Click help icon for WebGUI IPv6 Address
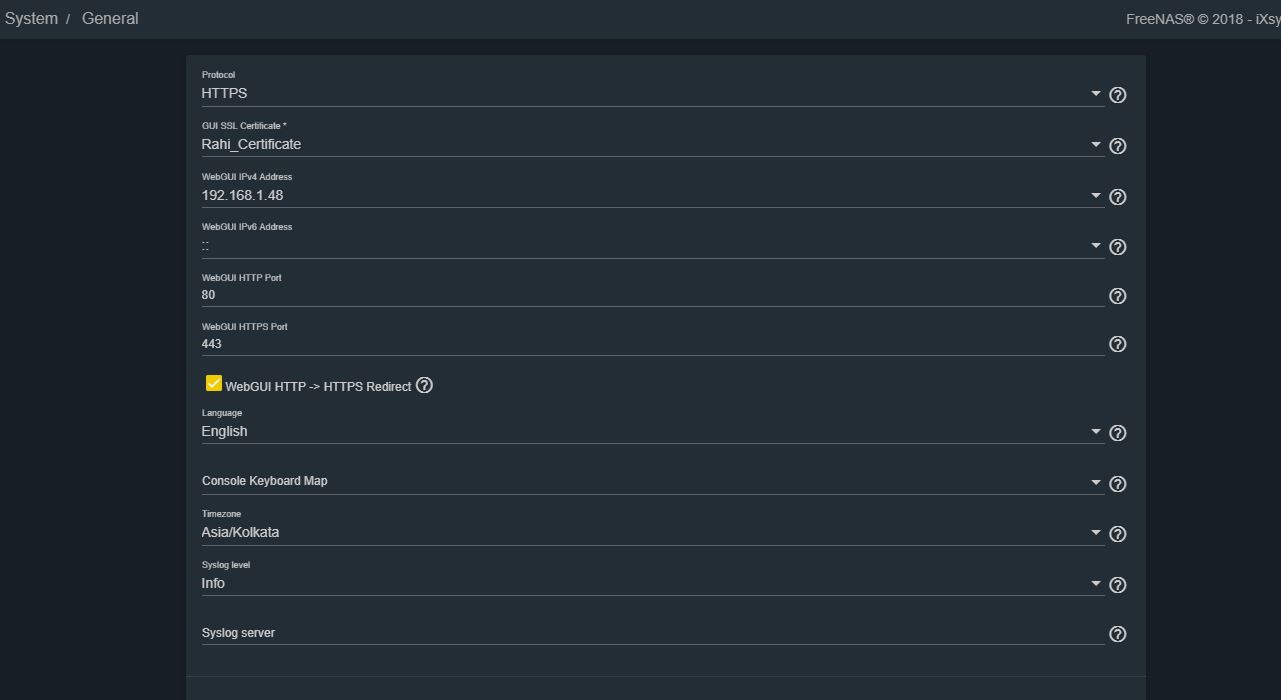This screenshot has height=700, width=1281. pos(1118,247)
